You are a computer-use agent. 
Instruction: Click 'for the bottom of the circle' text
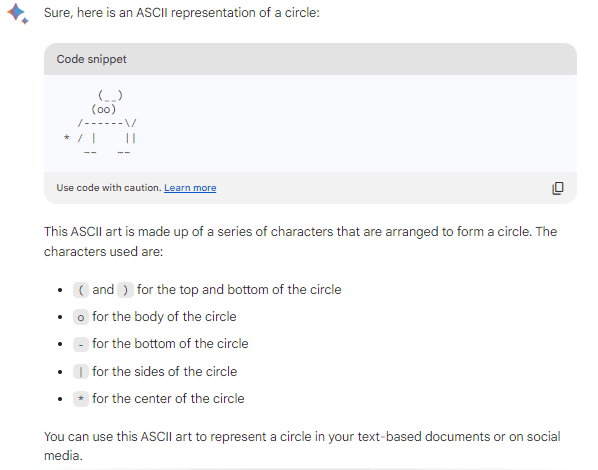(170, 344)
